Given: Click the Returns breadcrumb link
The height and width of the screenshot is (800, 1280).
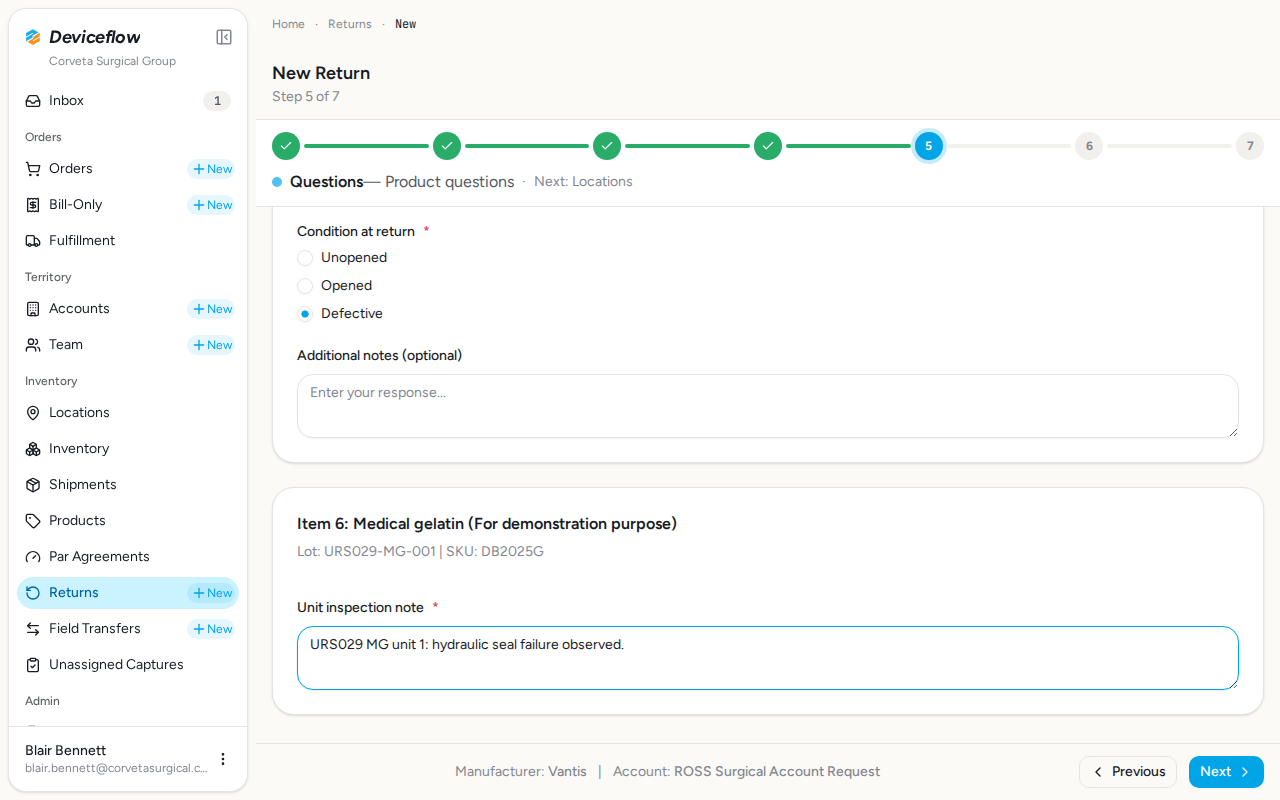Looking at the screenshot, I should pyautogui.click(x=350, y=24).
